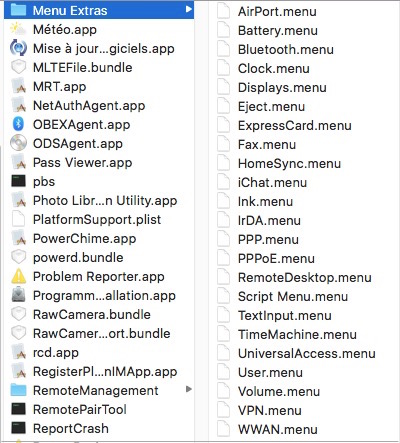
Task: Click the software update icon for Mise à jour
Action: [18, 48]
